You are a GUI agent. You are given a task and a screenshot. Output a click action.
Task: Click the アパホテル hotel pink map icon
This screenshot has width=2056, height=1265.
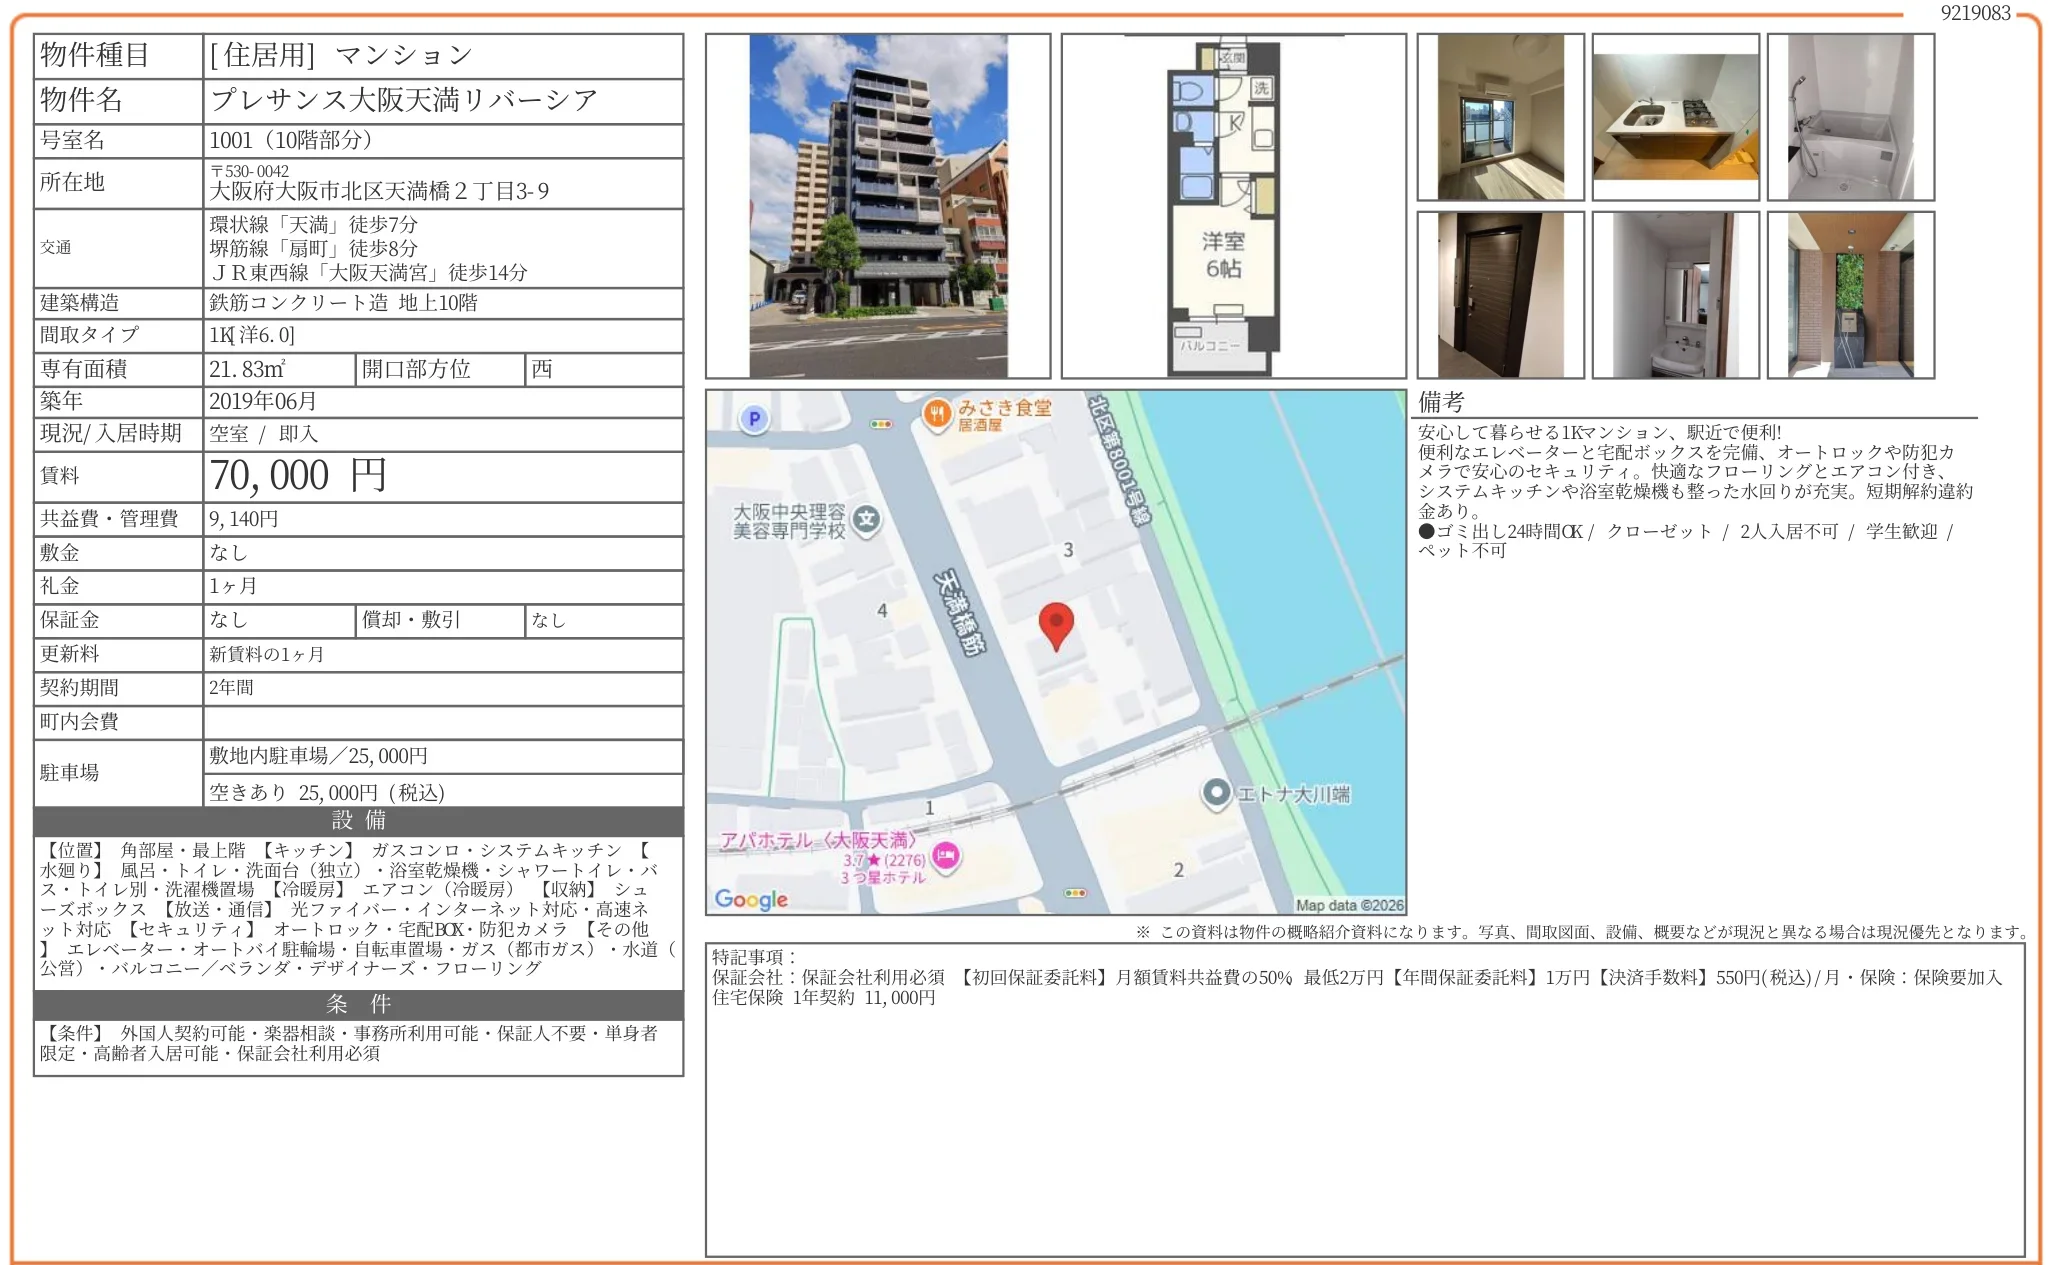[x=945, y=855]
